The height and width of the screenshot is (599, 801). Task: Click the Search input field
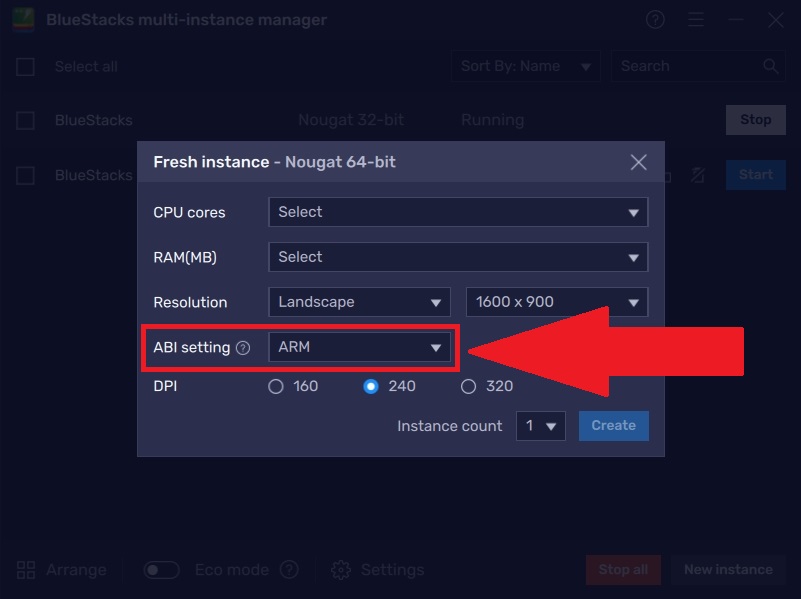click(x=698, y=66)
